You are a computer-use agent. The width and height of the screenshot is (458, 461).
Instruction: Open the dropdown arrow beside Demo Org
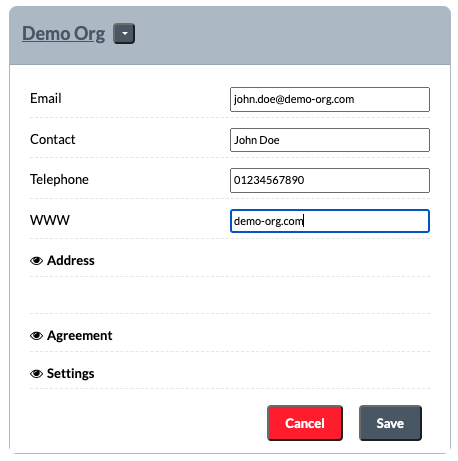tap(124, 34)
